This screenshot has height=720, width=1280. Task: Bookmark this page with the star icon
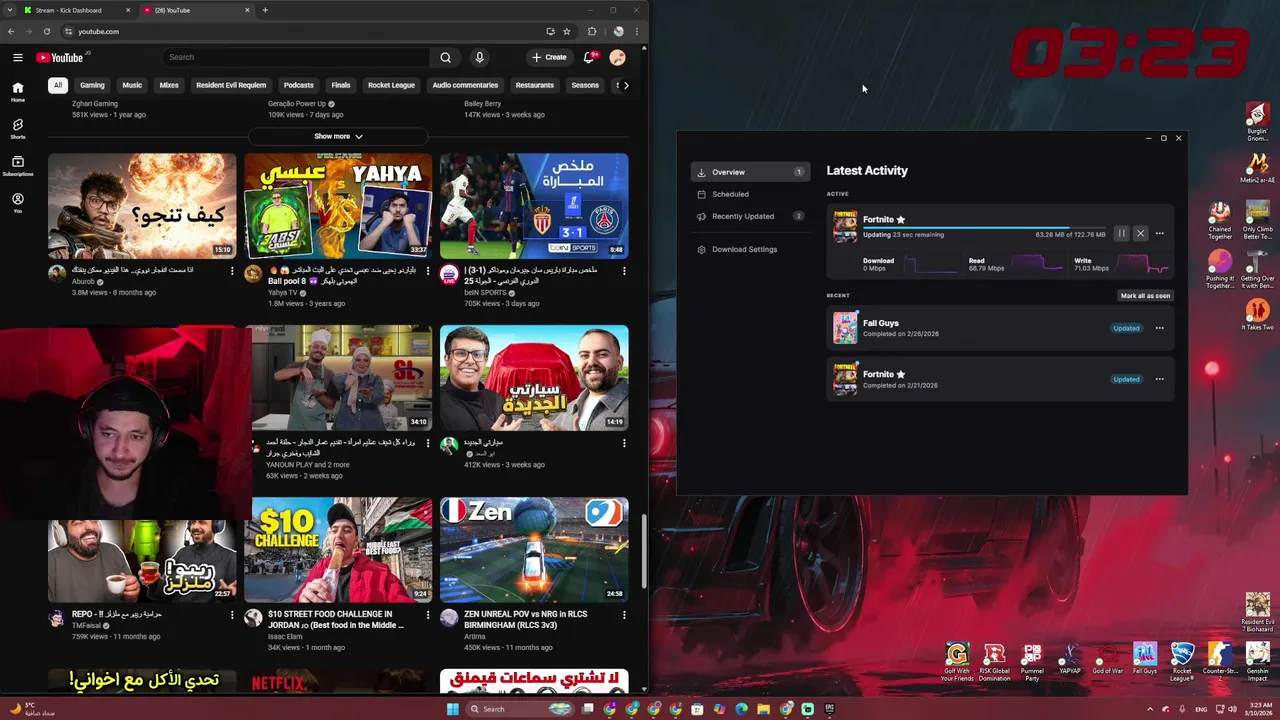click(566, 31)
